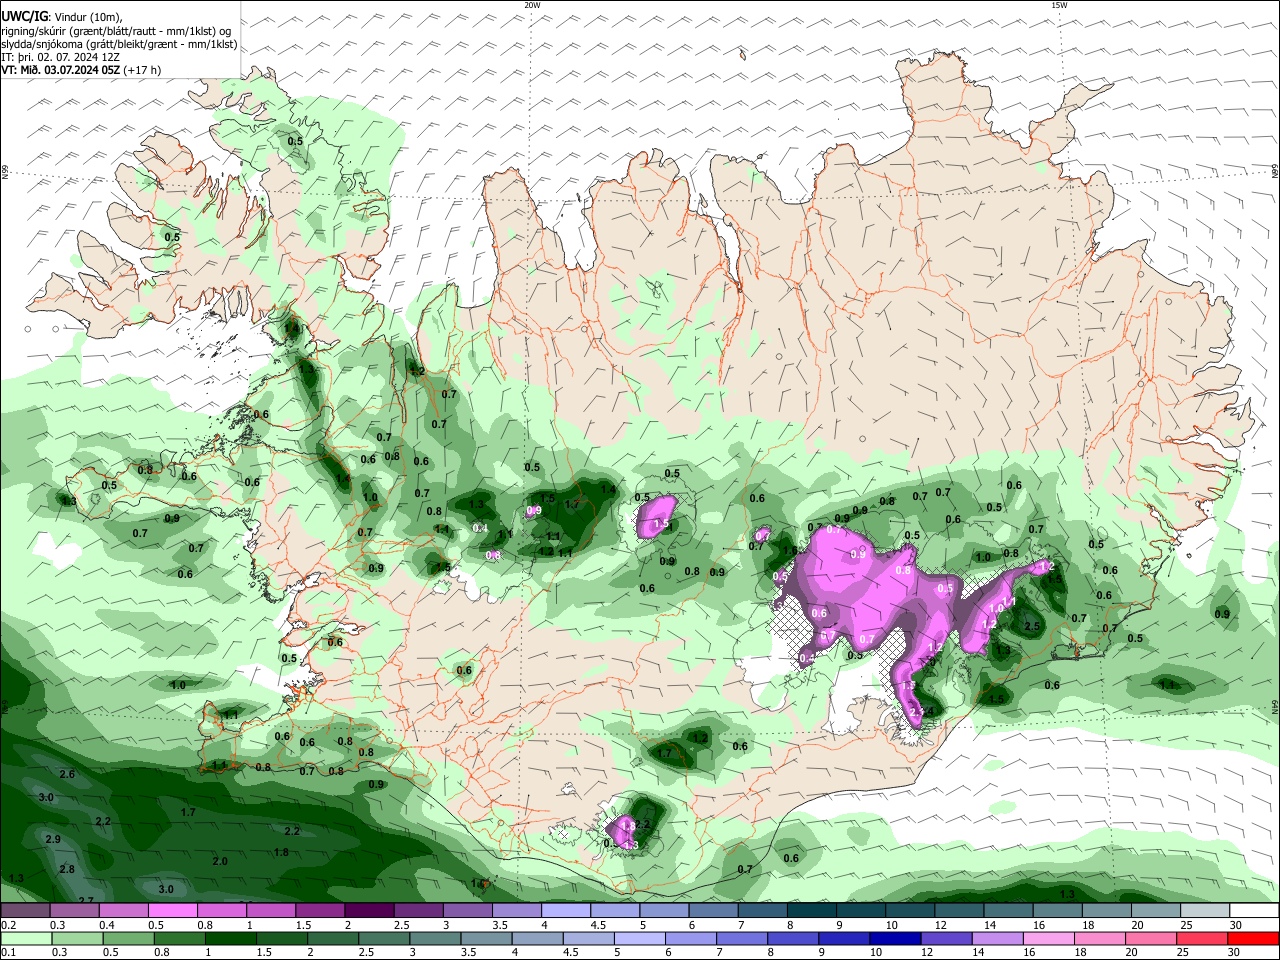Pick the lilac 14 rain legend swatch
1280x960 pixels.
[x=999, y=939]
